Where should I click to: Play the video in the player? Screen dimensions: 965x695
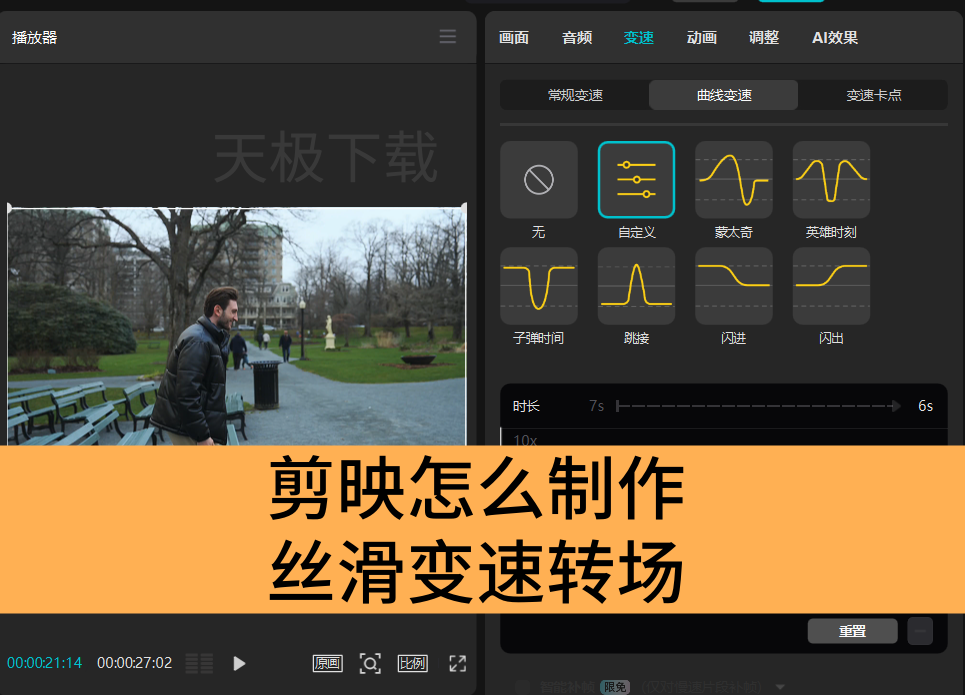tap(239, 663)
